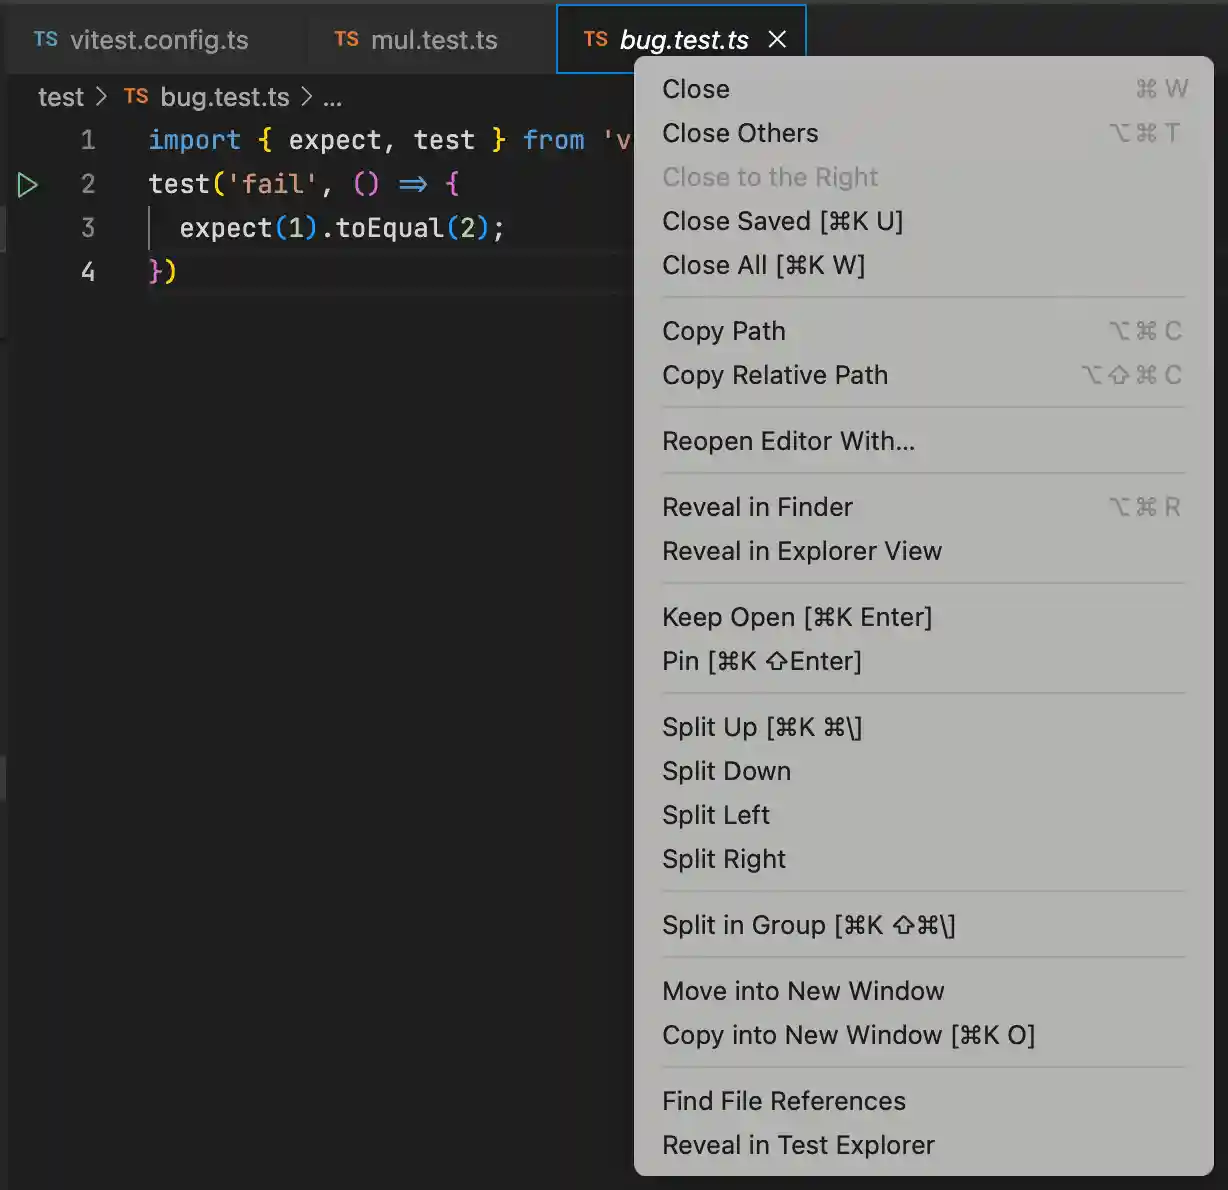
Task: Pin the current editor tab
Action: click(761, 661)
